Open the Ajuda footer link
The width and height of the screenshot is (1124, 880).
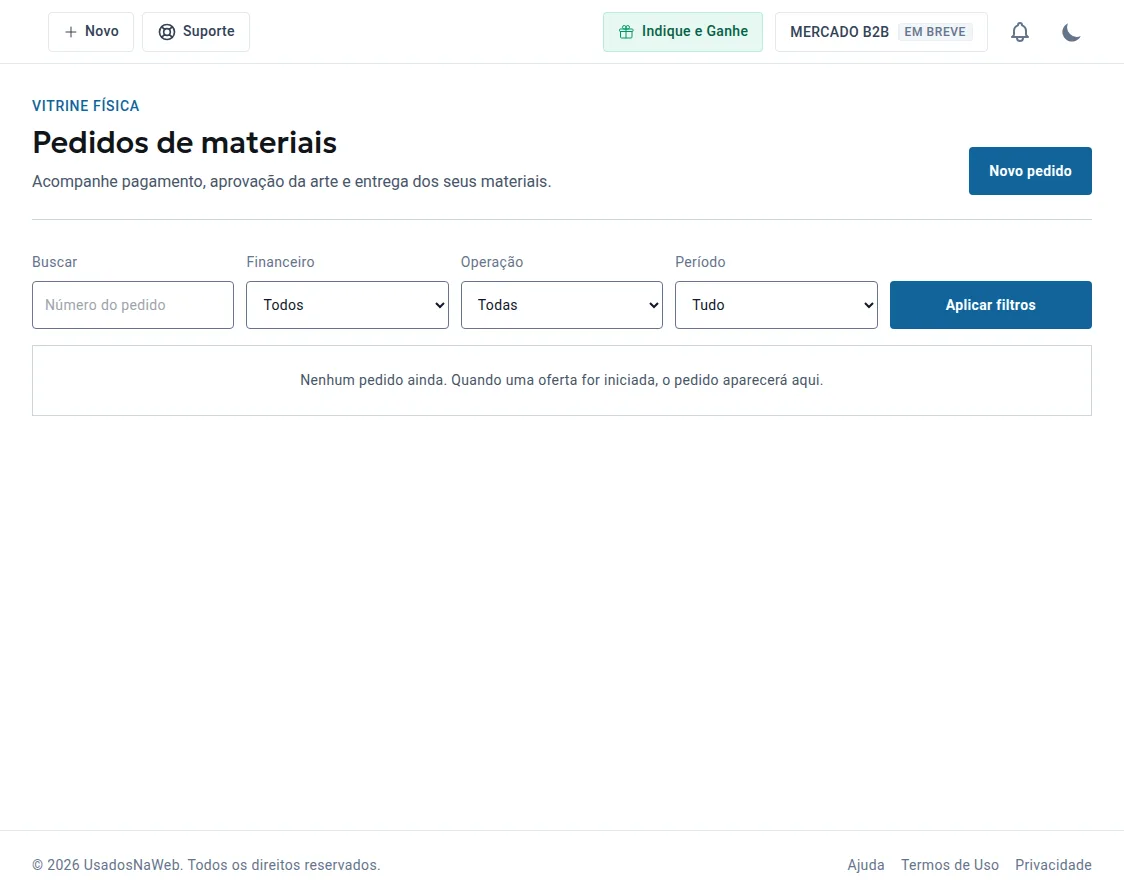(865, 865)
